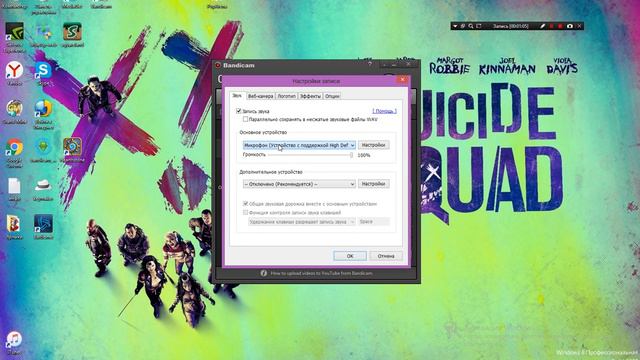Open the green Android emulator desktop shortcut
The width and height of the screenshot is (640, 360).
(43, 147)
